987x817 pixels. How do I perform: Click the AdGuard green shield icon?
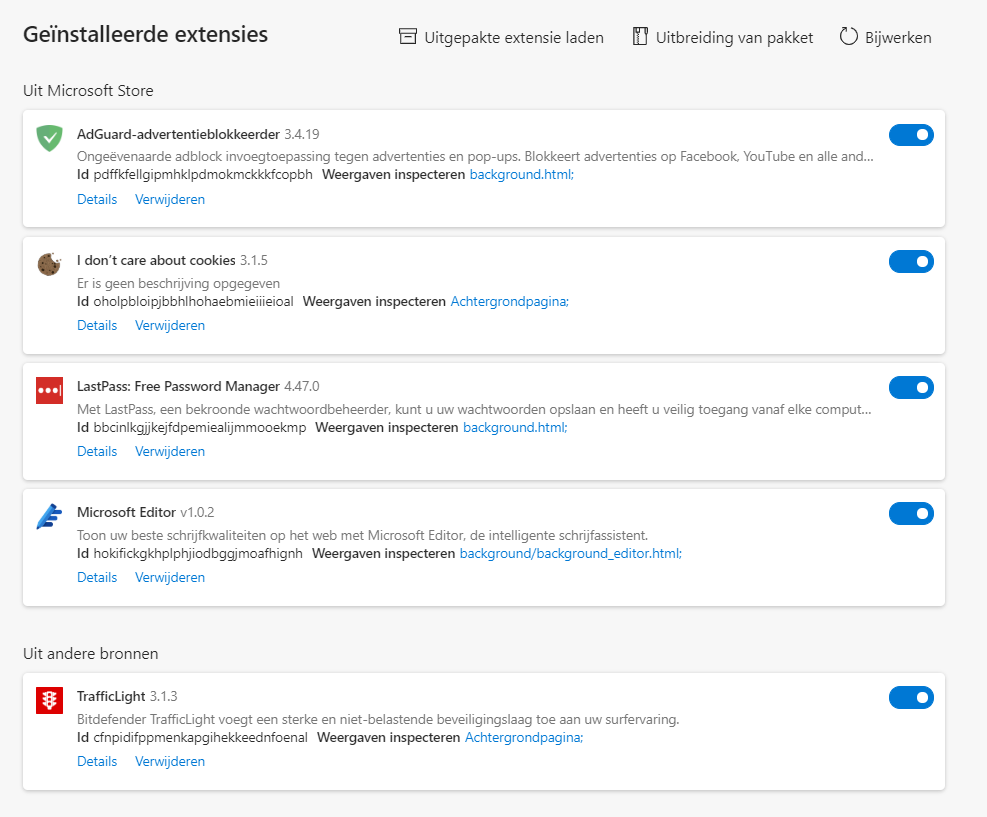[49, 138]
